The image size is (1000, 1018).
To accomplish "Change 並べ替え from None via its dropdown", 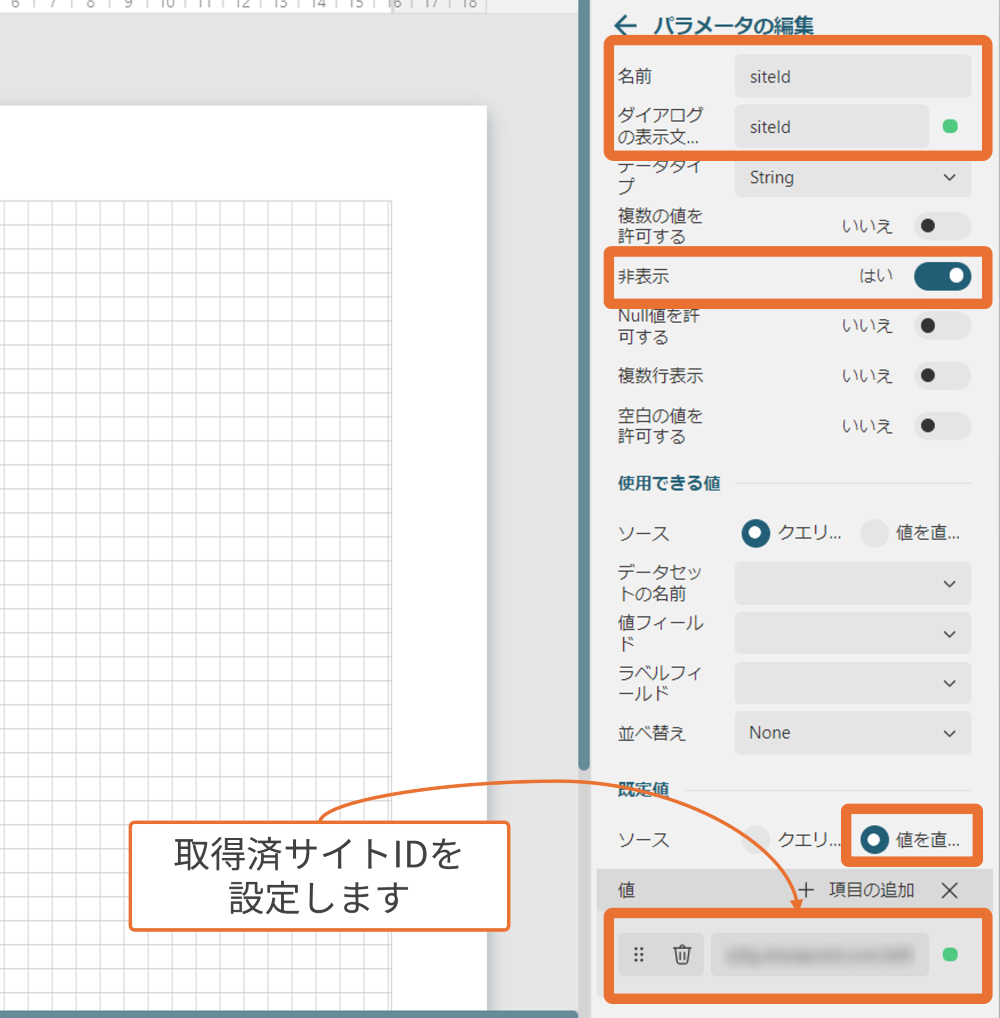I will 851,733.
